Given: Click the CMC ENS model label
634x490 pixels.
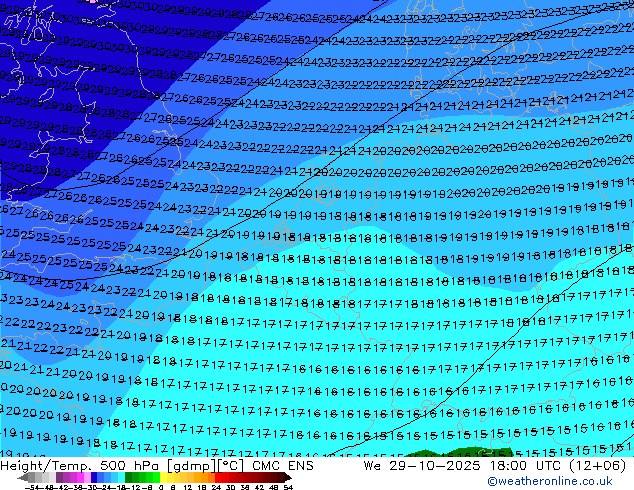Looking at the screenshot, I should pyautogui.click(x=283, y=466).
